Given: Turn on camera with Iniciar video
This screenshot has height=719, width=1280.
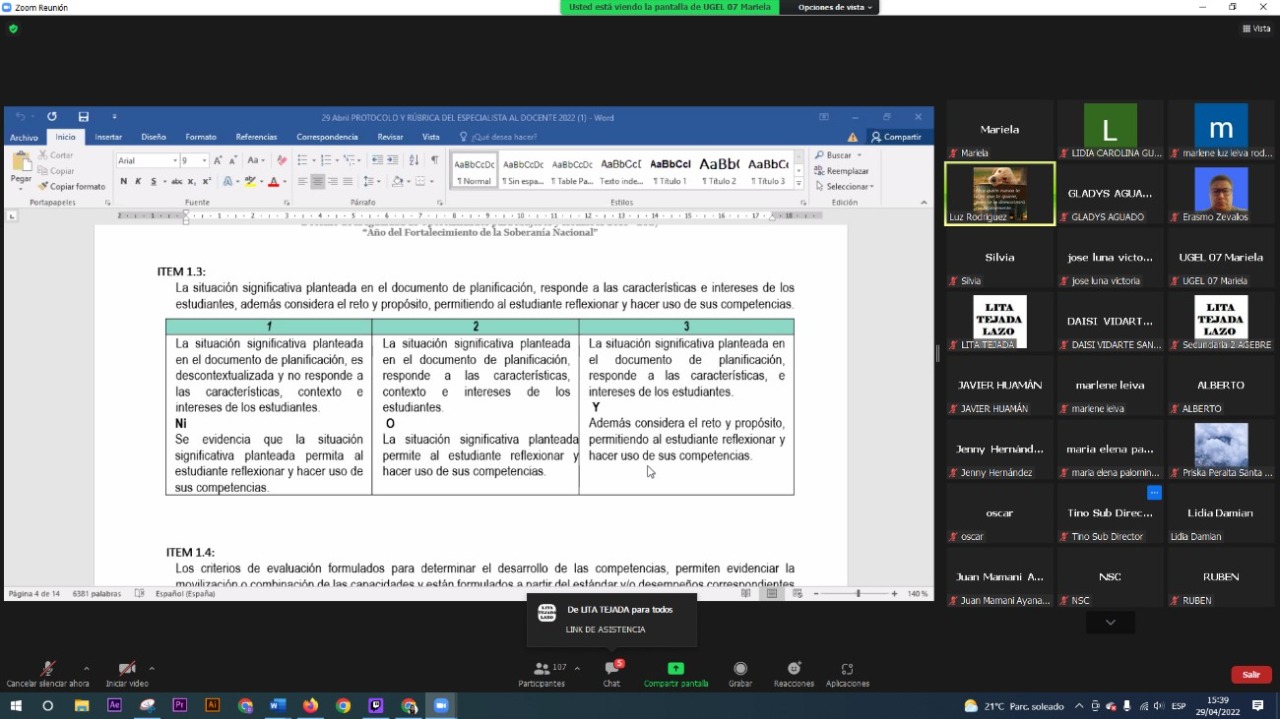Looking at the screenshot, I should 127,669.
